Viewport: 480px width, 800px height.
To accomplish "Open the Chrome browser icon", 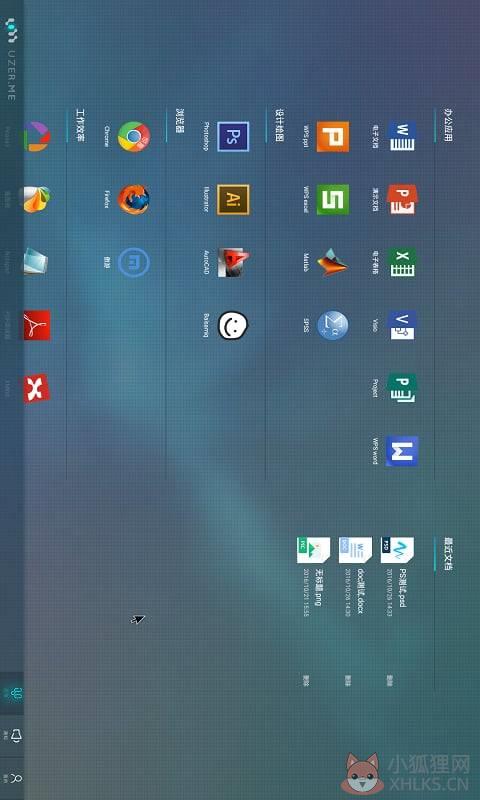I will click(x=134, y=136).
